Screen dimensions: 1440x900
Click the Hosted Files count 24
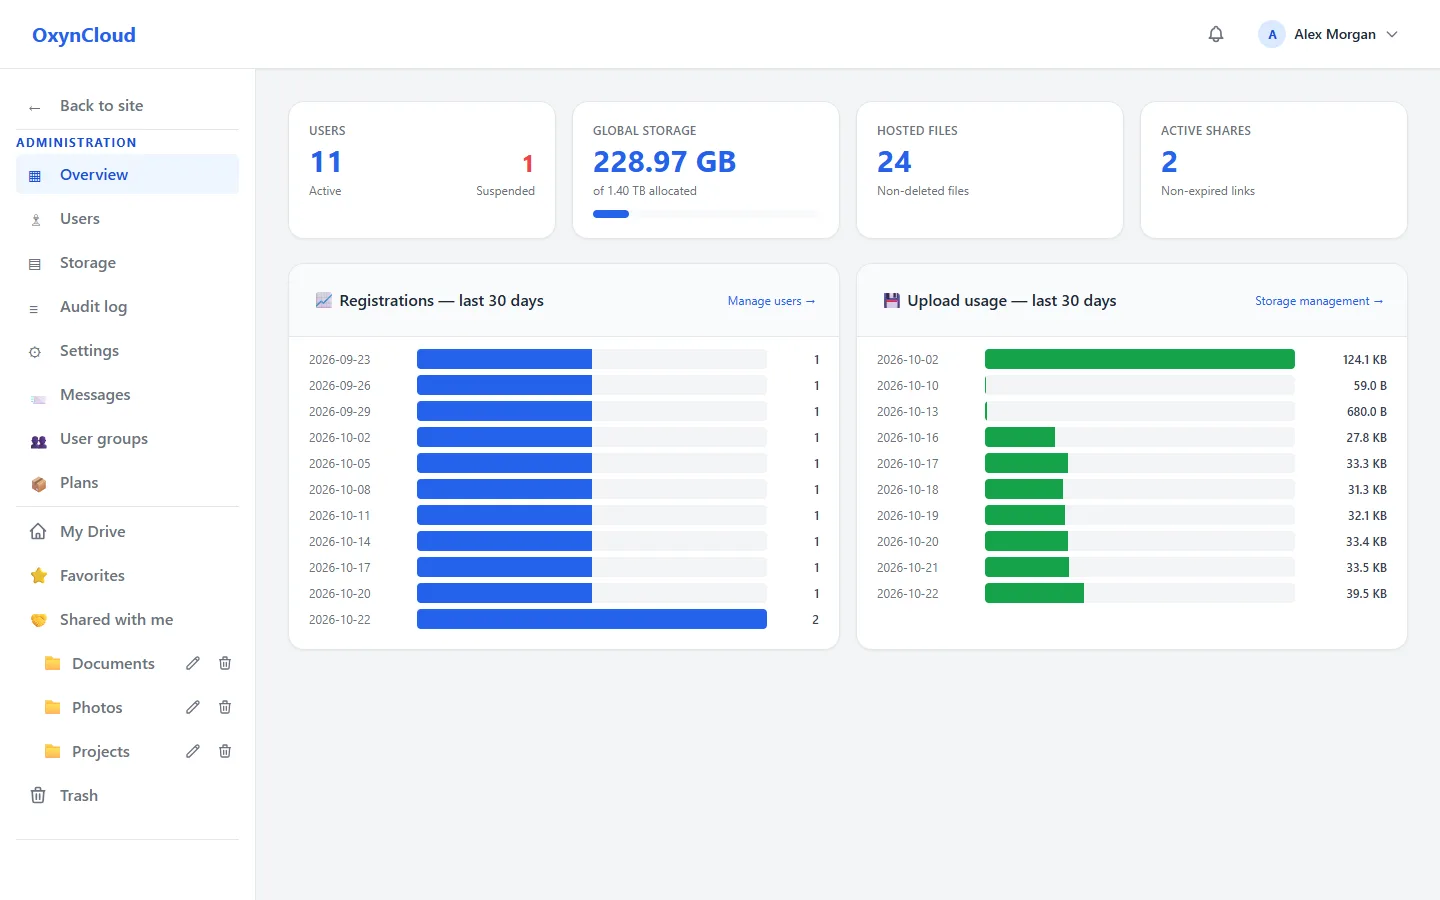click(894, 161)
